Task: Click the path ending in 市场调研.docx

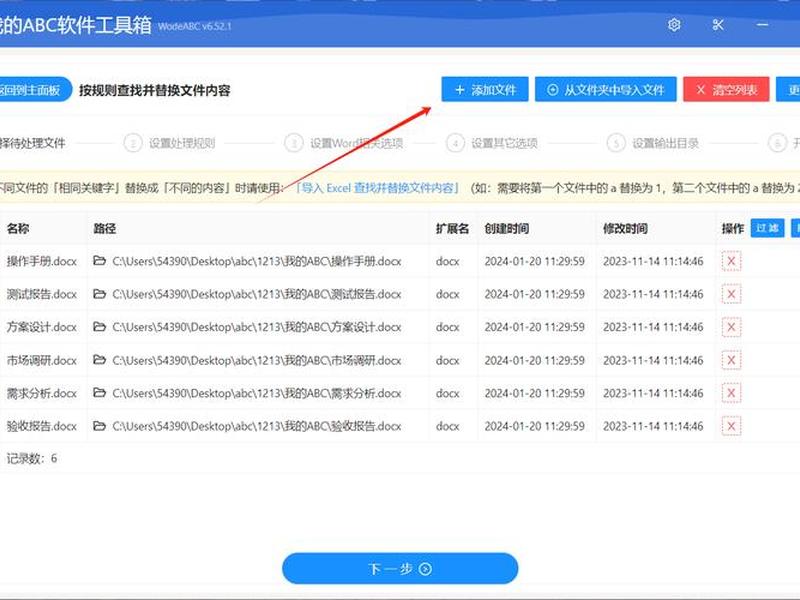Action: point(257,360)
